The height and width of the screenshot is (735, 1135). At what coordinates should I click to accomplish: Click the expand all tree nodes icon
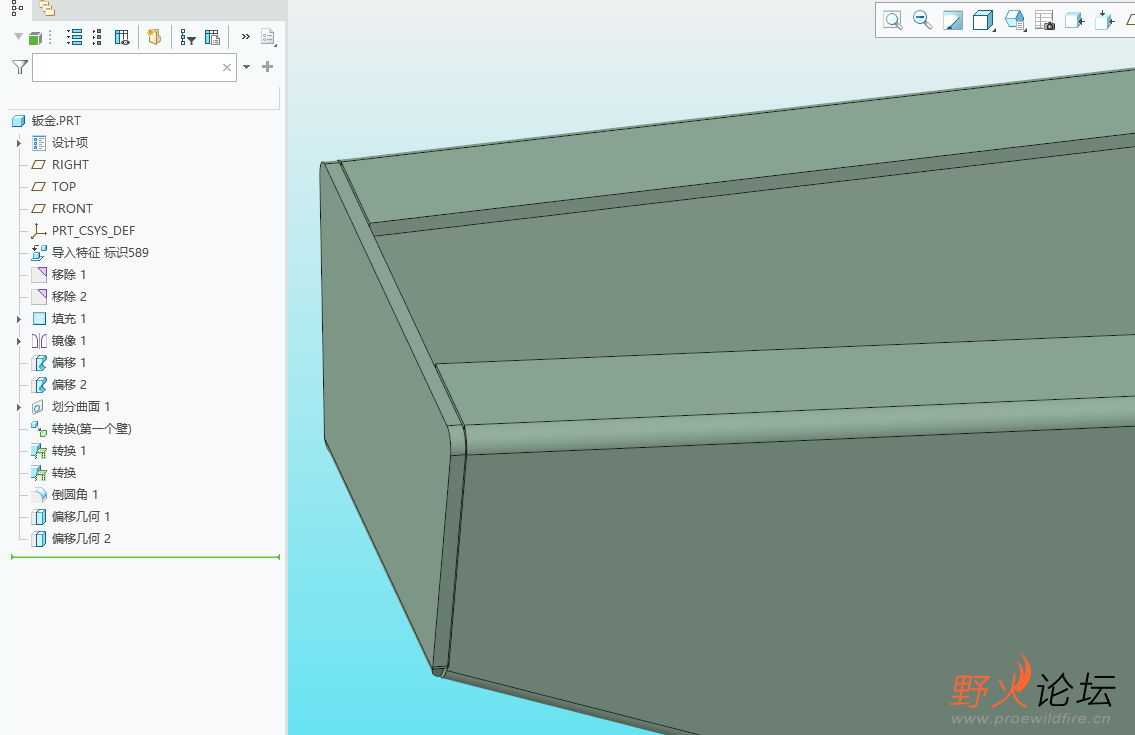tap(74, 38)
